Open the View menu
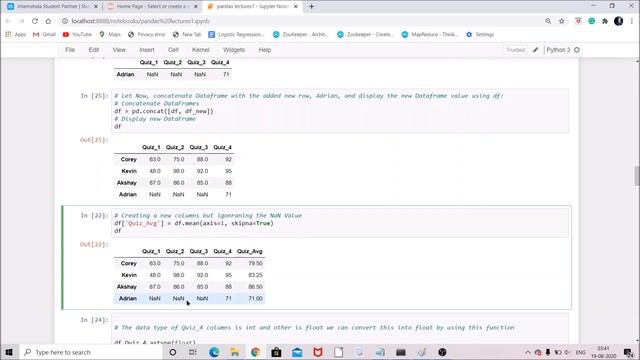The height and width of the screenshot is (360, 640). coord(119,50)
